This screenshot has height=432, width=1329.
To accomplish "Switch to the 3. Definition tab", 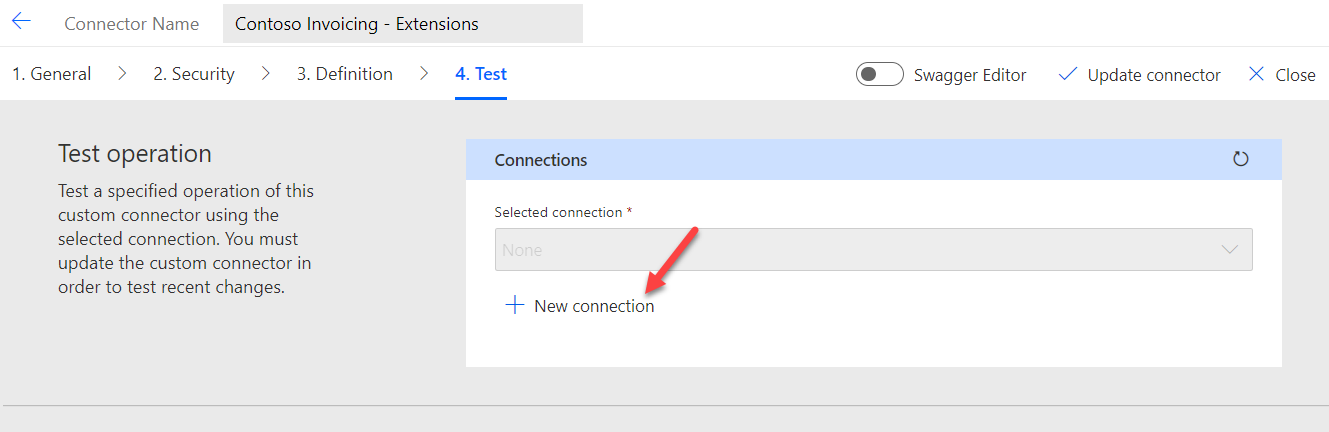I will pyautogui.click(x=344, y=74).
